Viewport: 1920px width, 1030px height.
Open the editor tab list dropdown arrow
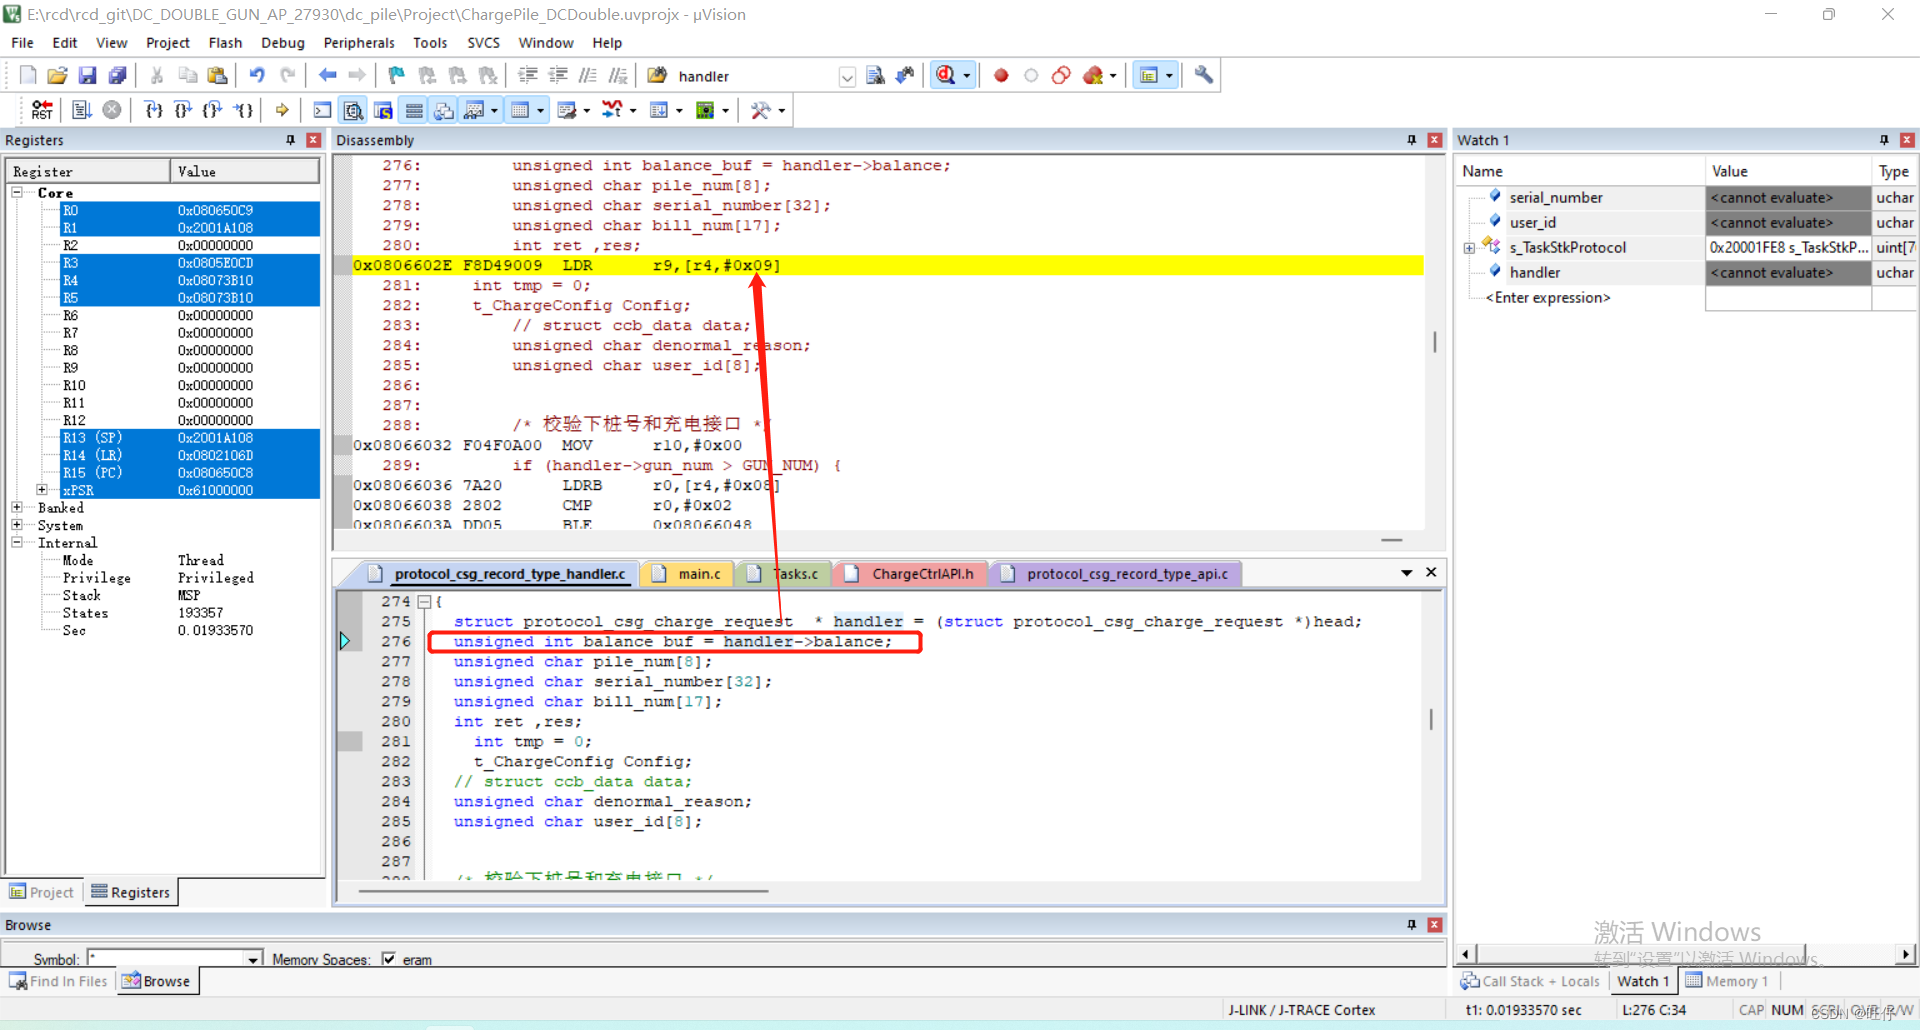point(1406,573)
